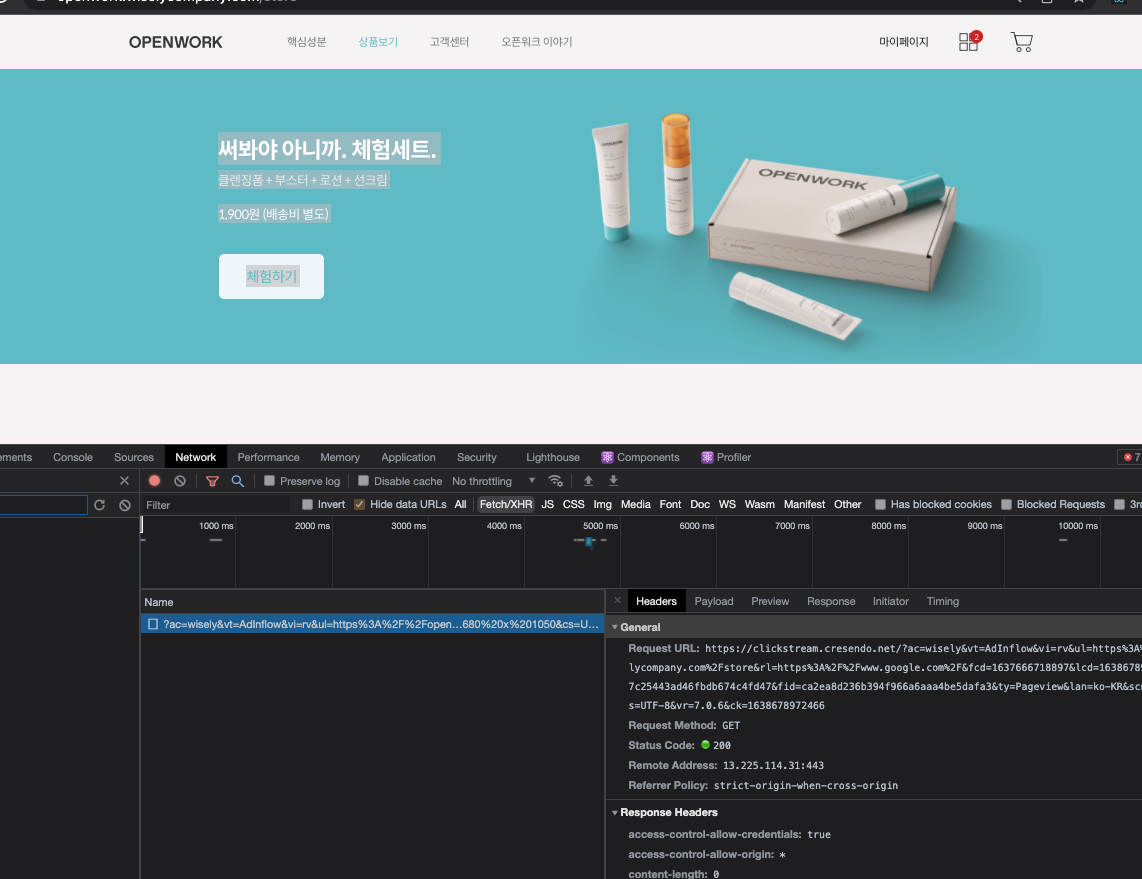The width and height of the screenshot is (1142, 879).
Task: Focus the network Filter input
Action: pos(216,505)
